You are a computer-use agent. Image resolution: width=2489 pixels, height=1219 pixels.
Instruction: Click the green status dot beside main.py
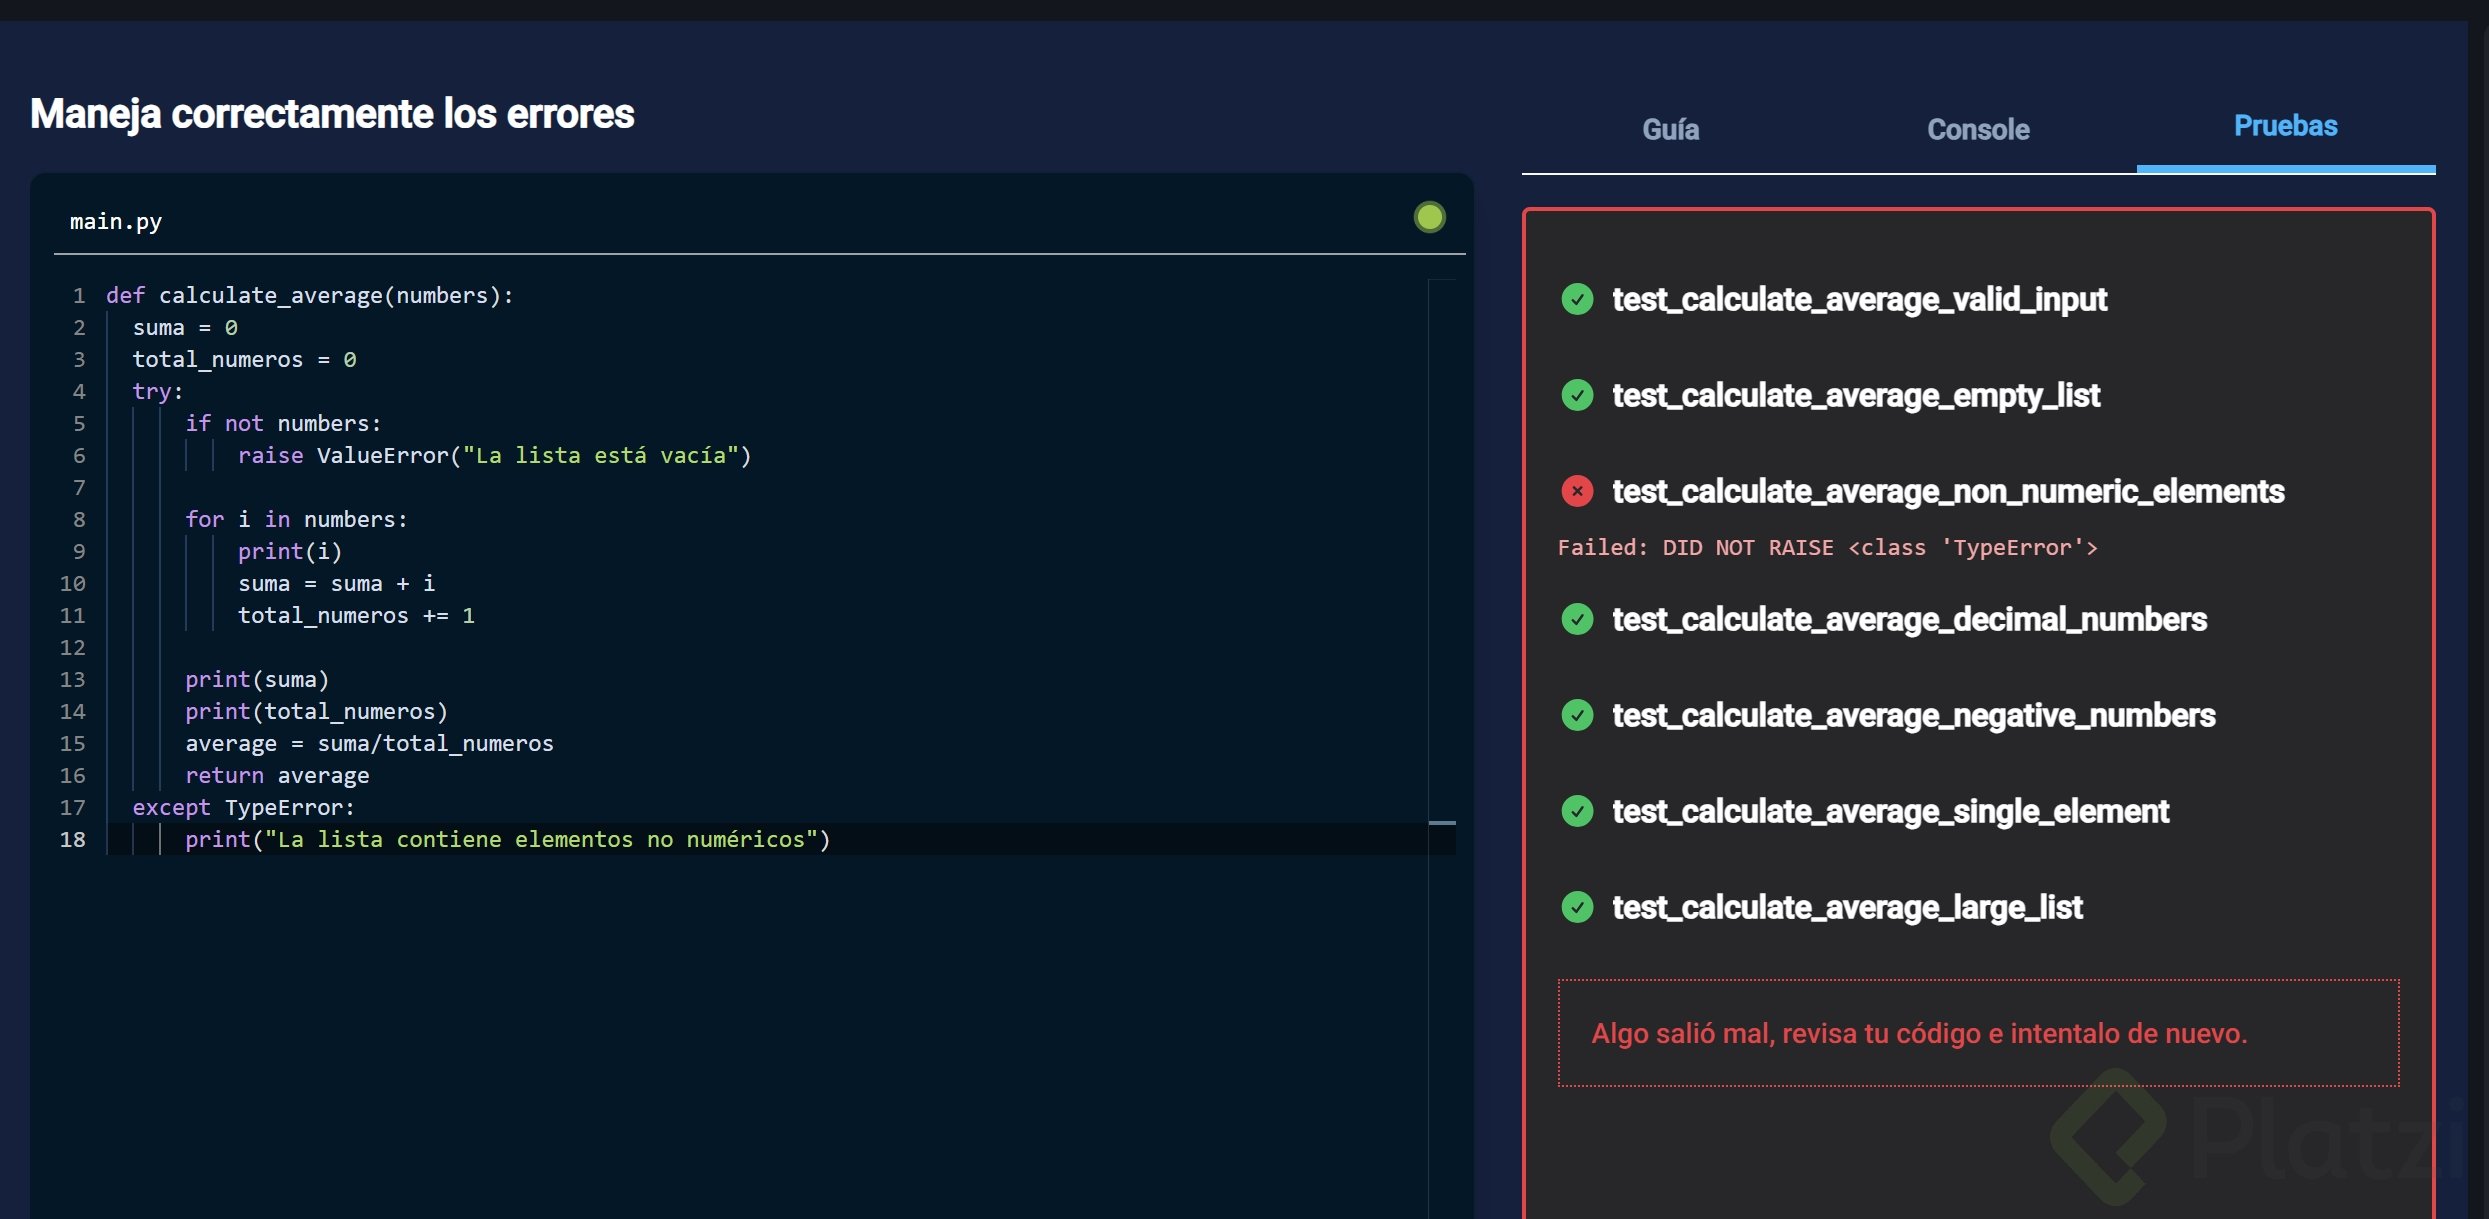[x=1429, y=217]
